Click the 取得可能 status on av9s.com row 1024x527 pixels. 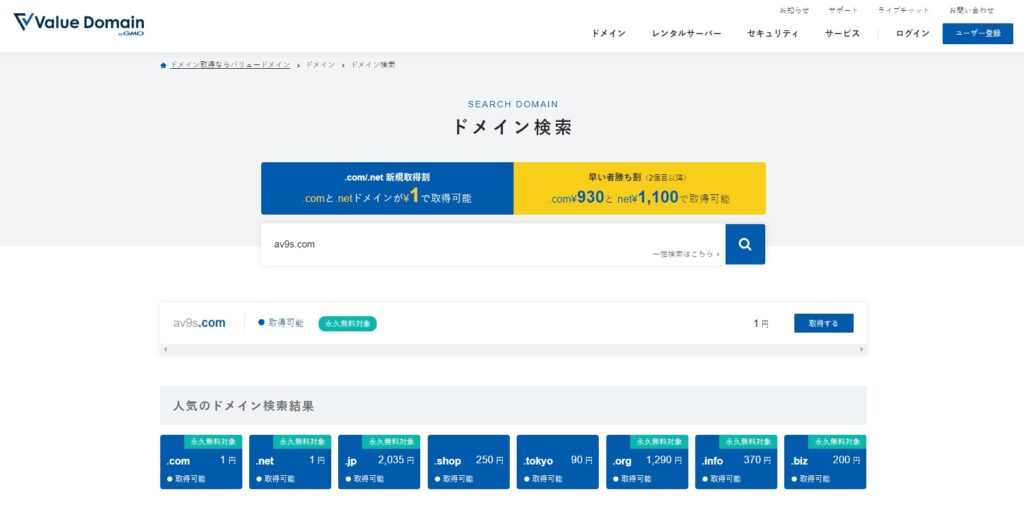[x=281, y=323]
